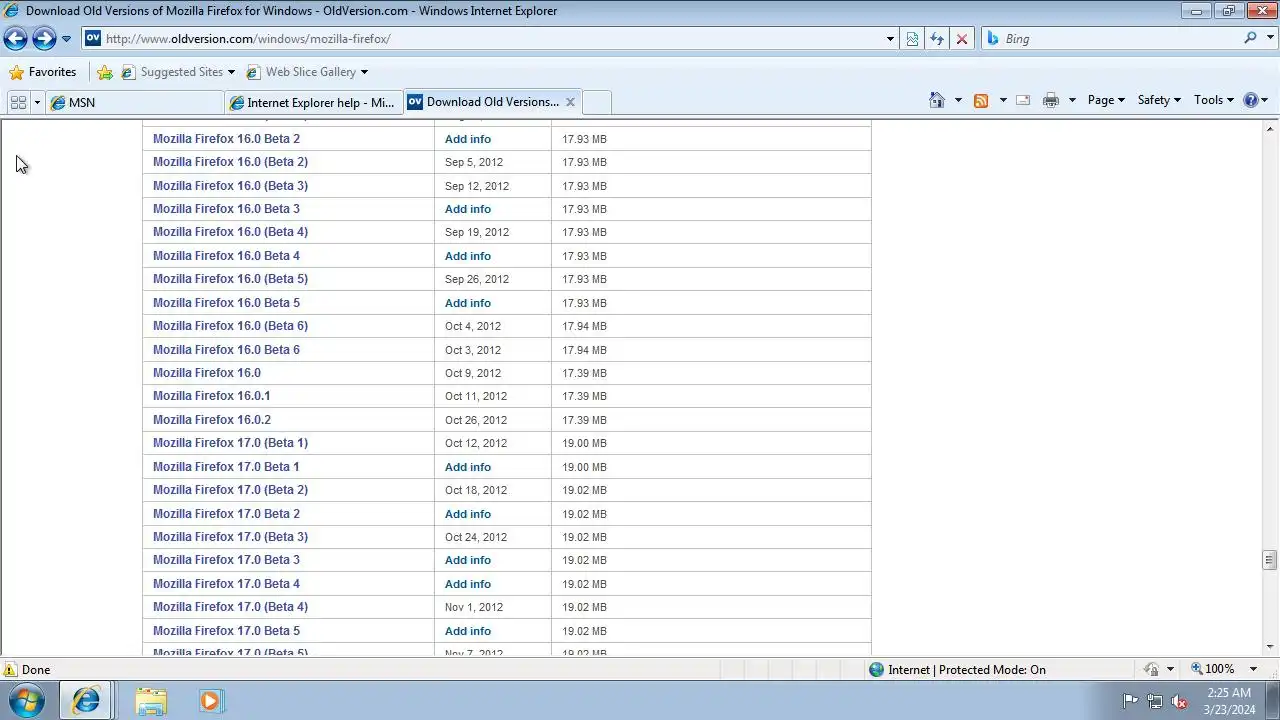Click the vertical scrollbar thumb

click(1270, 560)
